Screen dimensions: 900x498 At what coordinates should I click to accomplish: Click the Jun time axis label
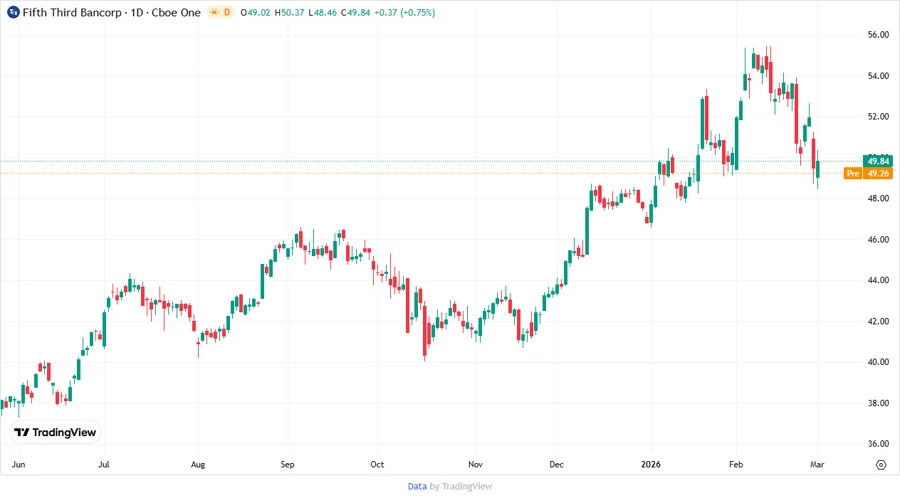(18, 464)
